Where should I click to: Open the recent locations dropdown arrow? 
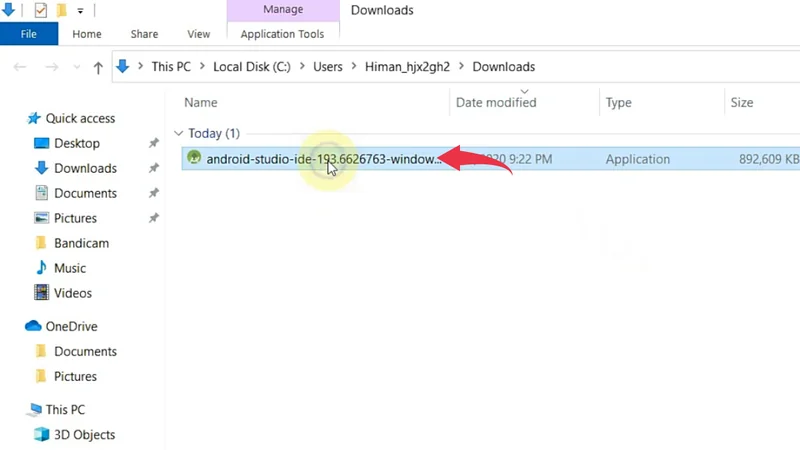pos(75,67)
